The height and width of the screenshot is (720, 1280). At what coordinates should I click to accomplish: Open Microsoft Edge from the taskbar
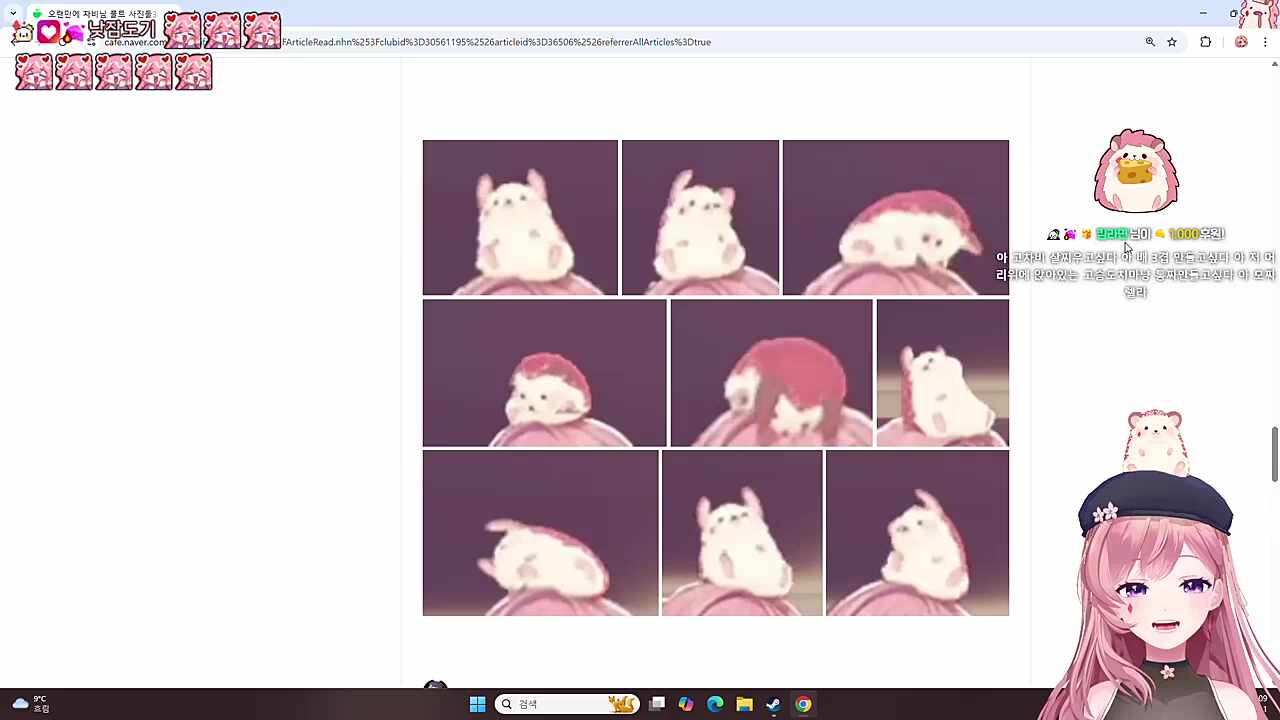point(715,704)
